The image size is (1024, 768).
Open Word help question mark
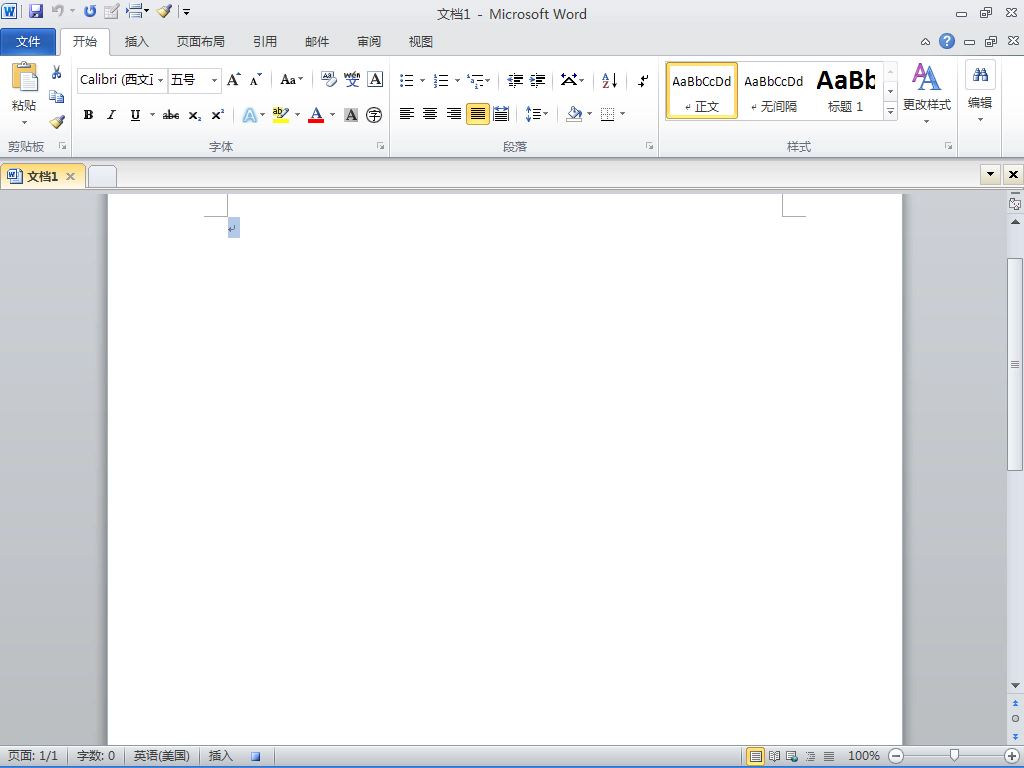point(947,41)
